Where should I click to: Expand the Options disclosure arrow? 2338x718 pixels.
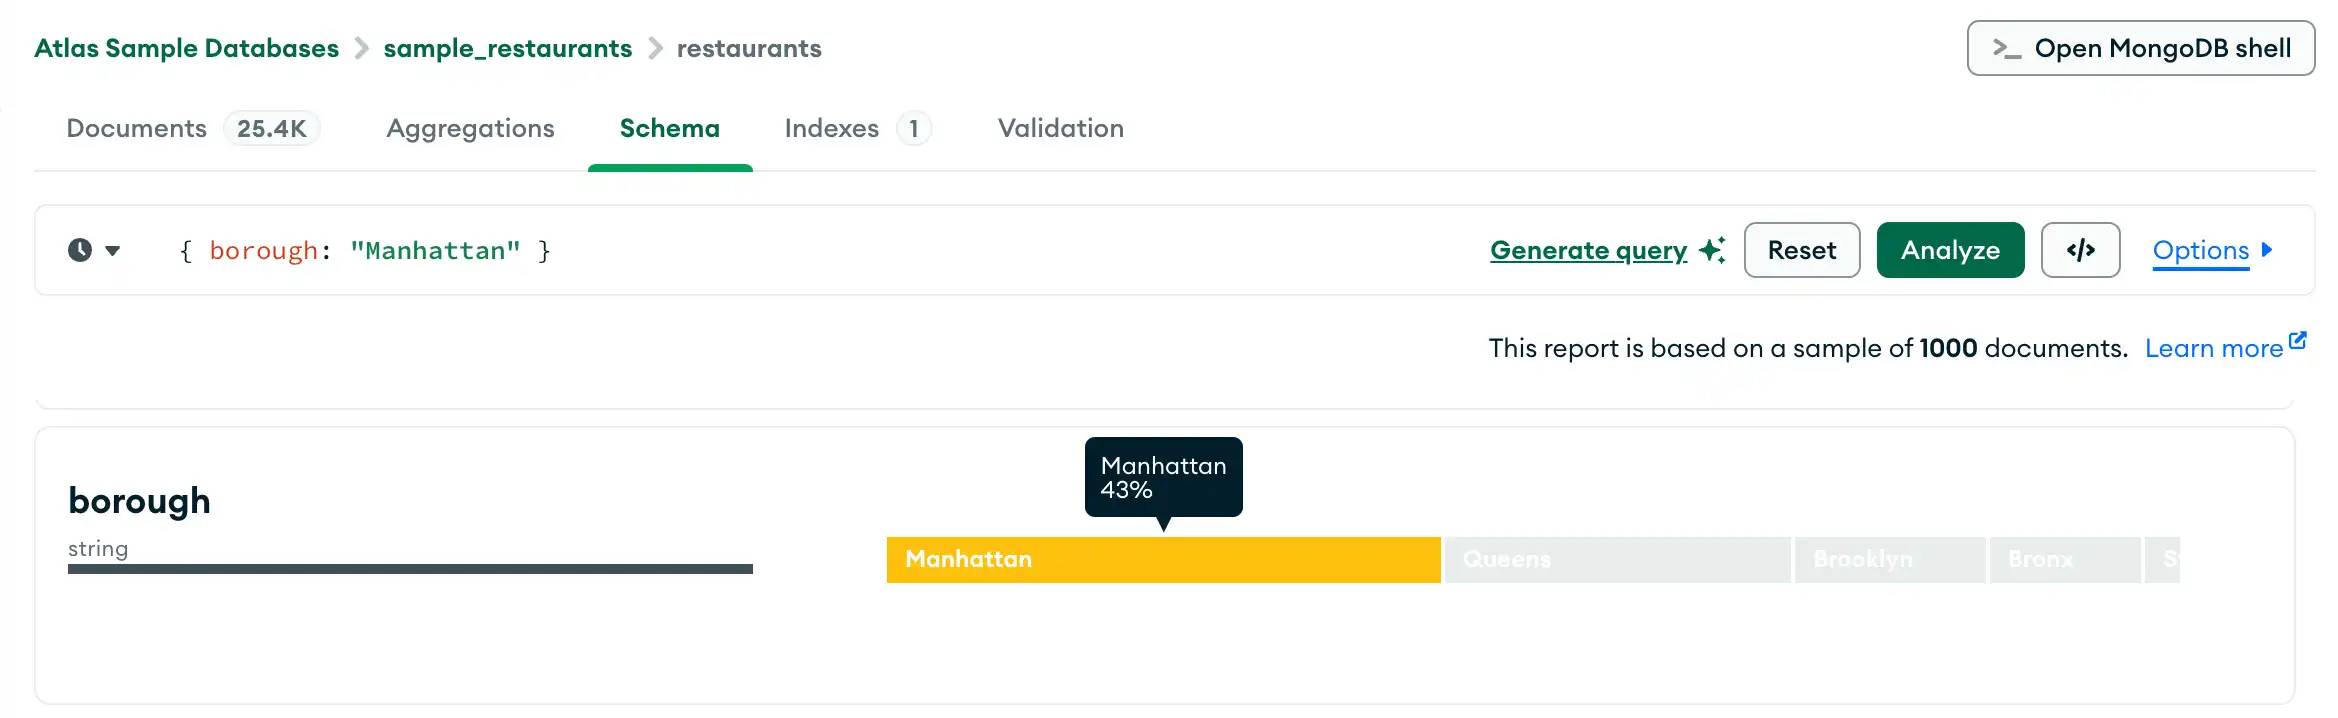[x=2267, y=250]
